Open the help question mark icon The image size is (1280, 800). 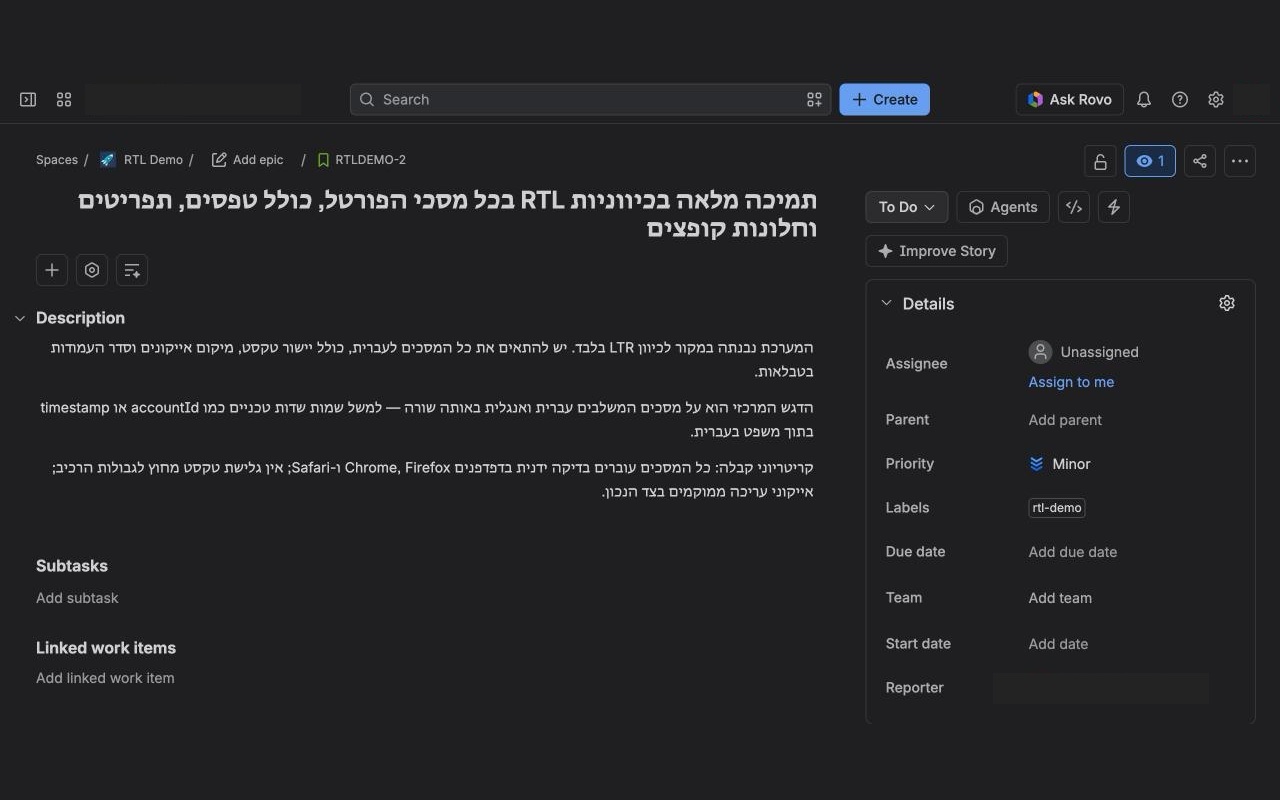tap(1180, 99)
